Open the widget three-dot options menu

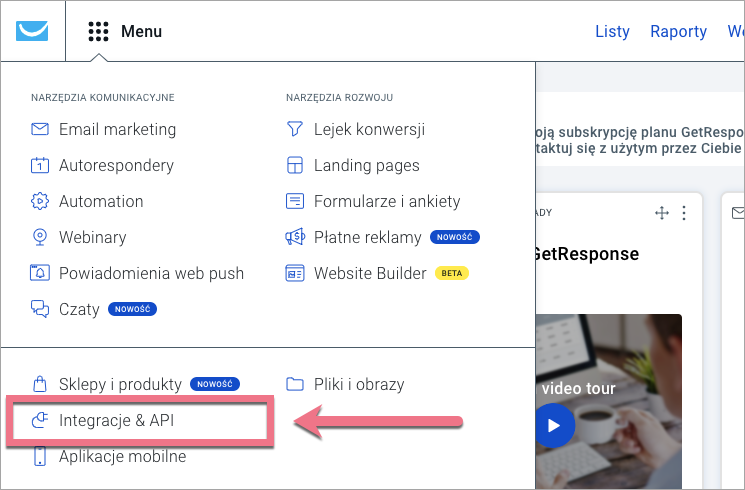[x=684, y=213]
